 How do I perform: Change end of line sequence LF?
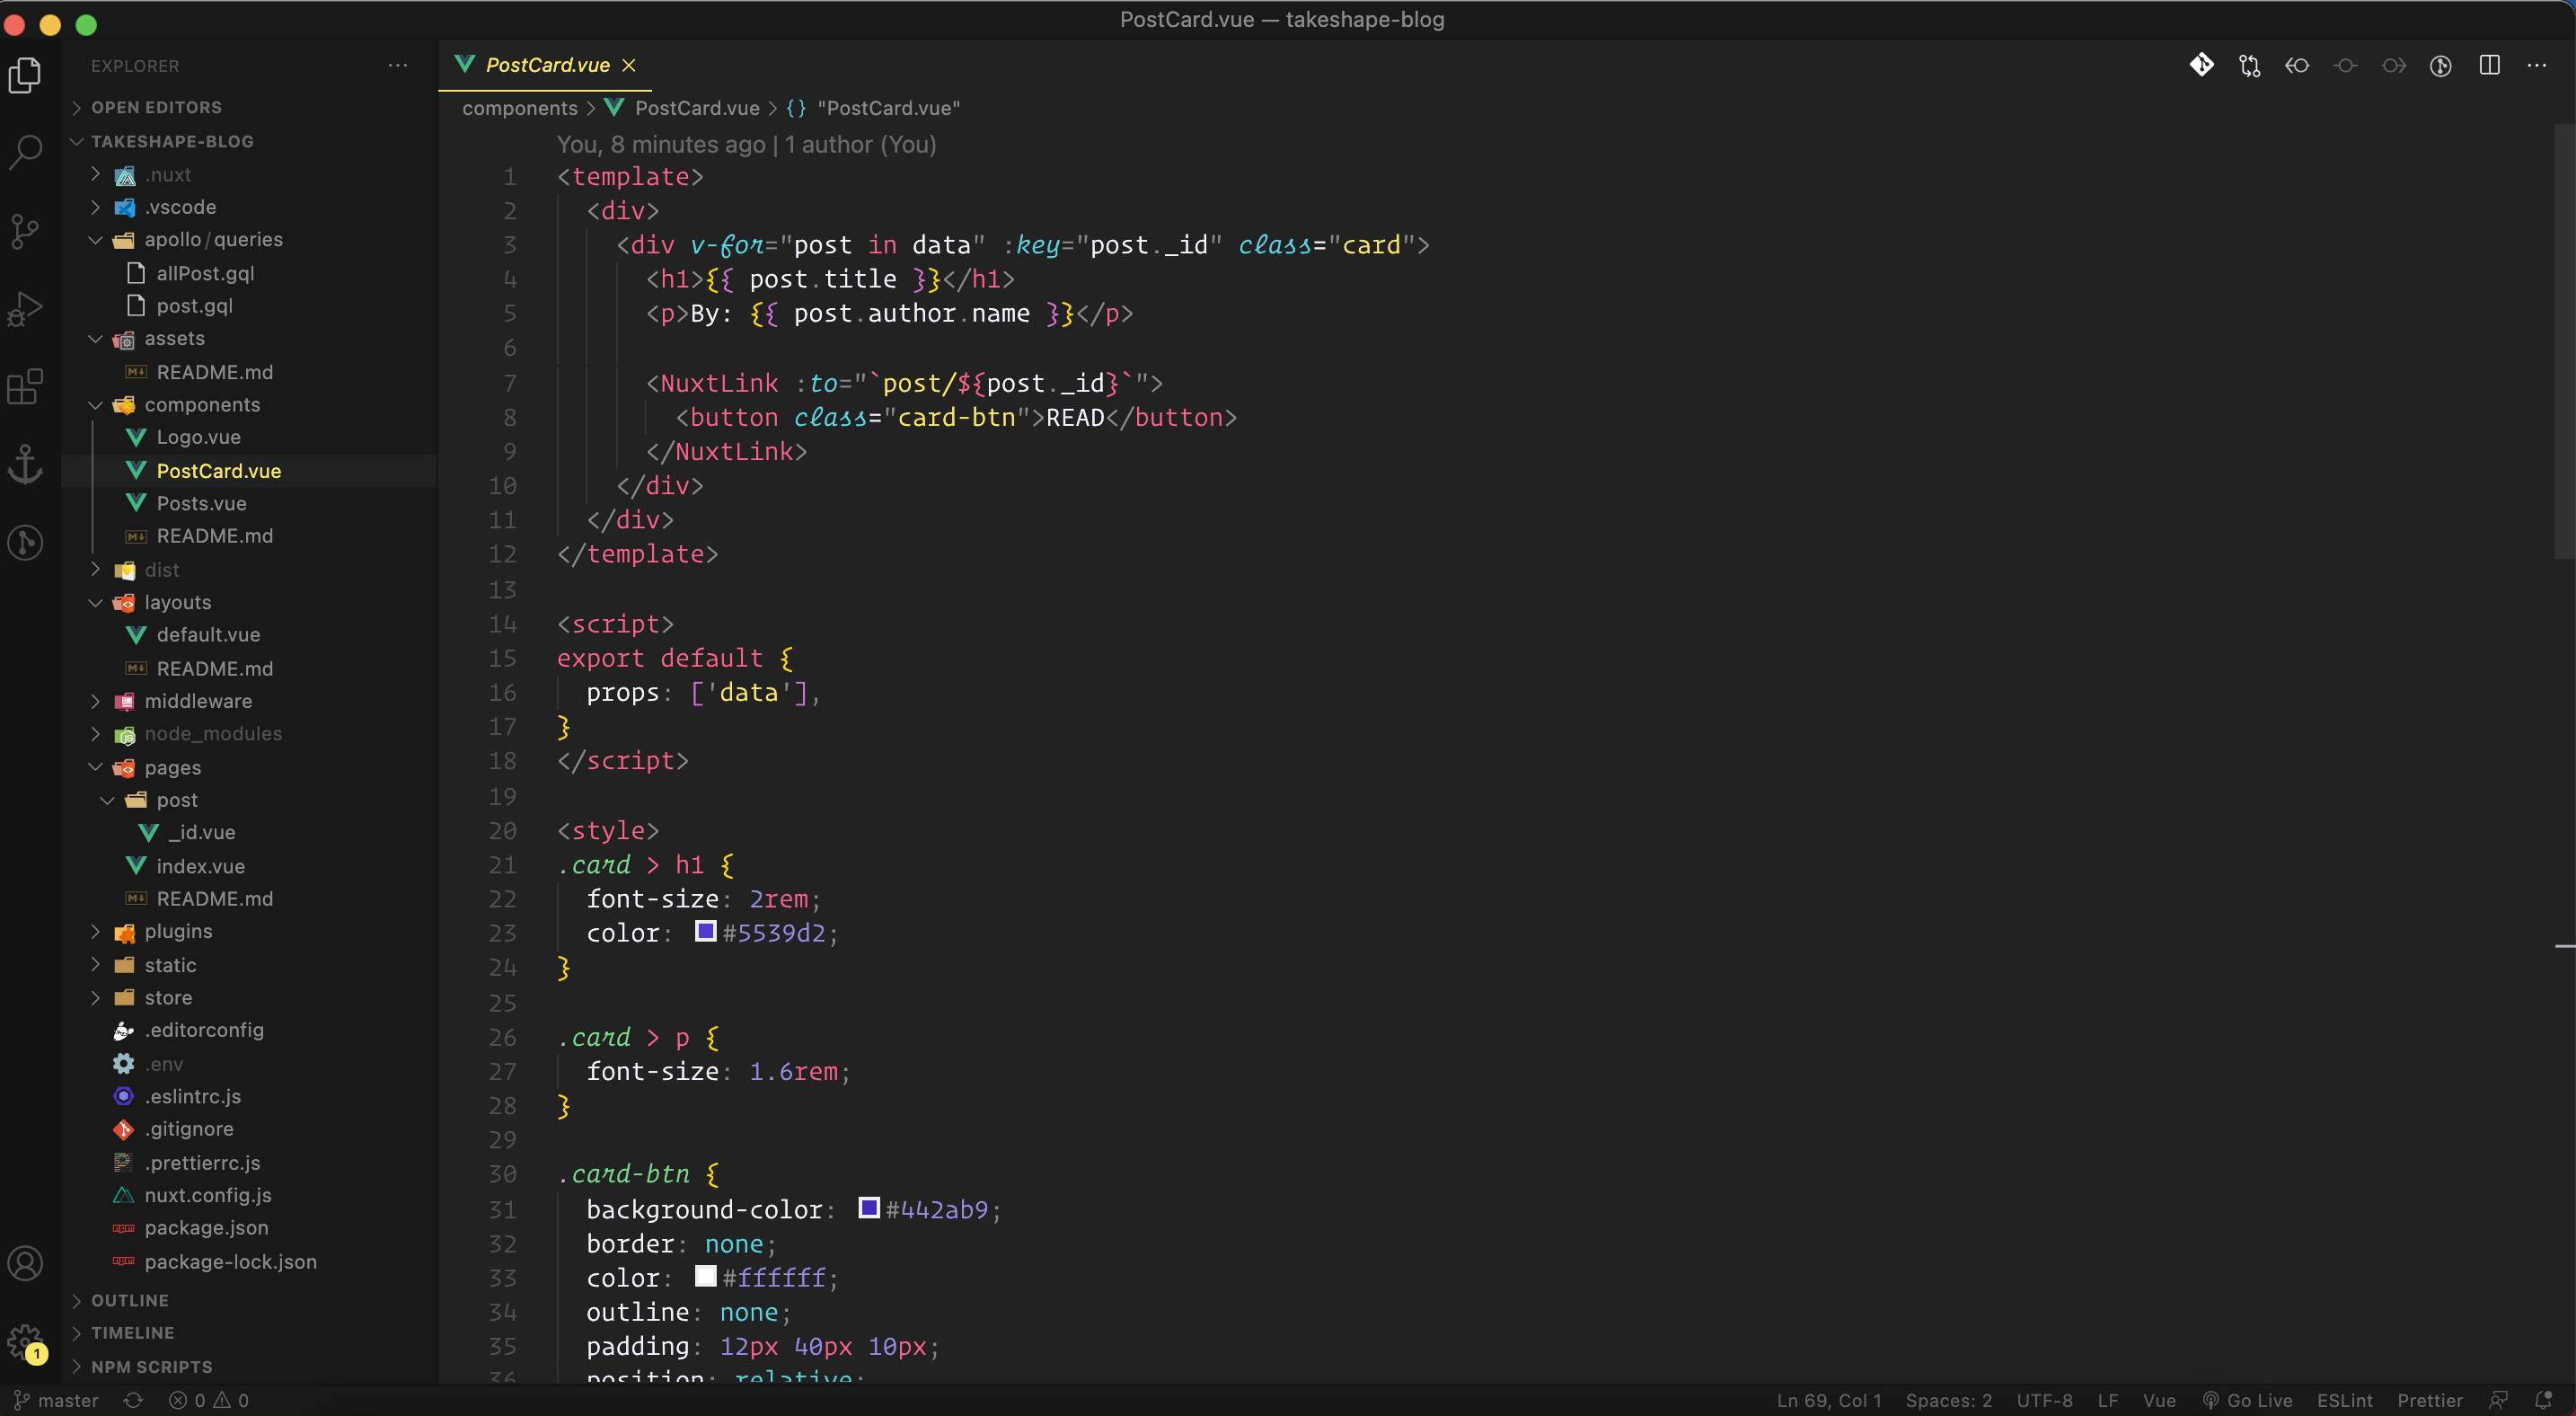tap(2108, 1400)
